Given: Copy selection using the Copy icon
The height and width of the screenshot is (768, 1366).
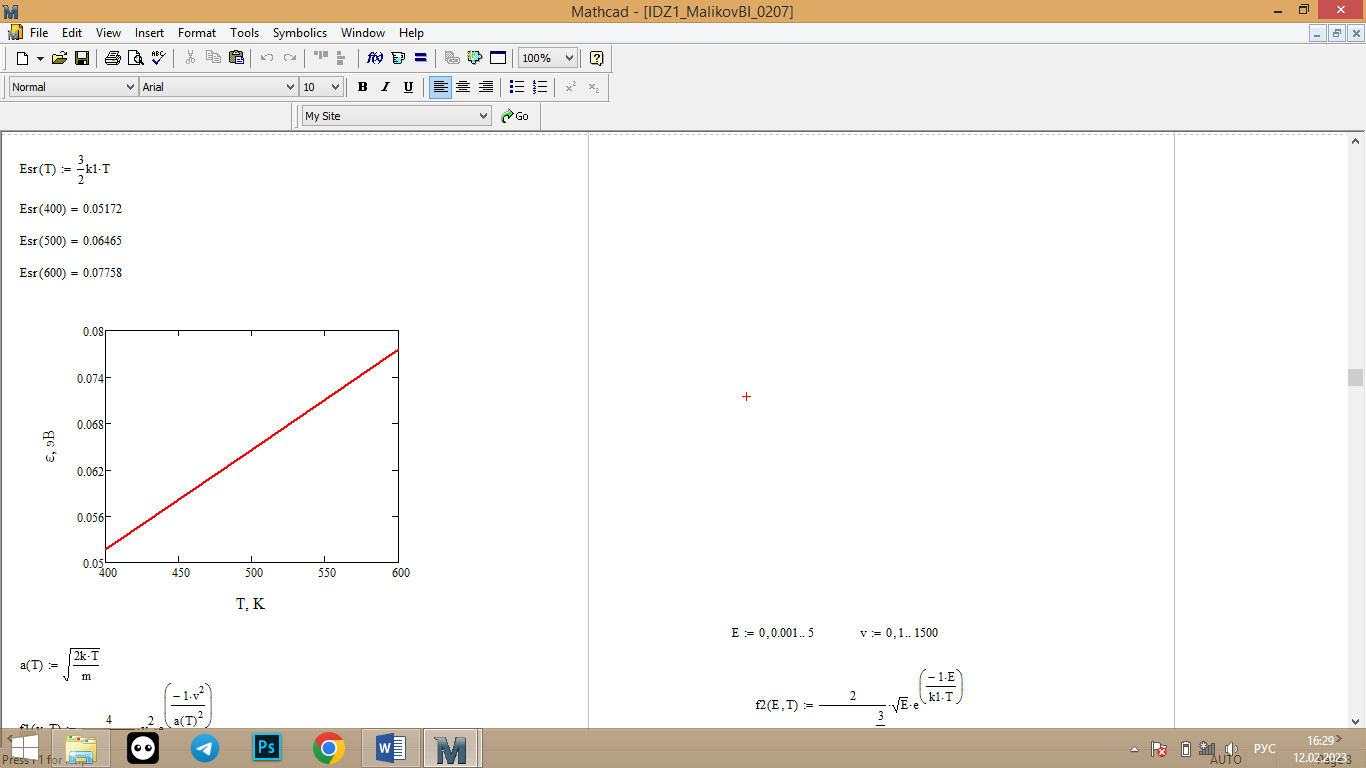Looking at the screenshot, I should (213, 58).
